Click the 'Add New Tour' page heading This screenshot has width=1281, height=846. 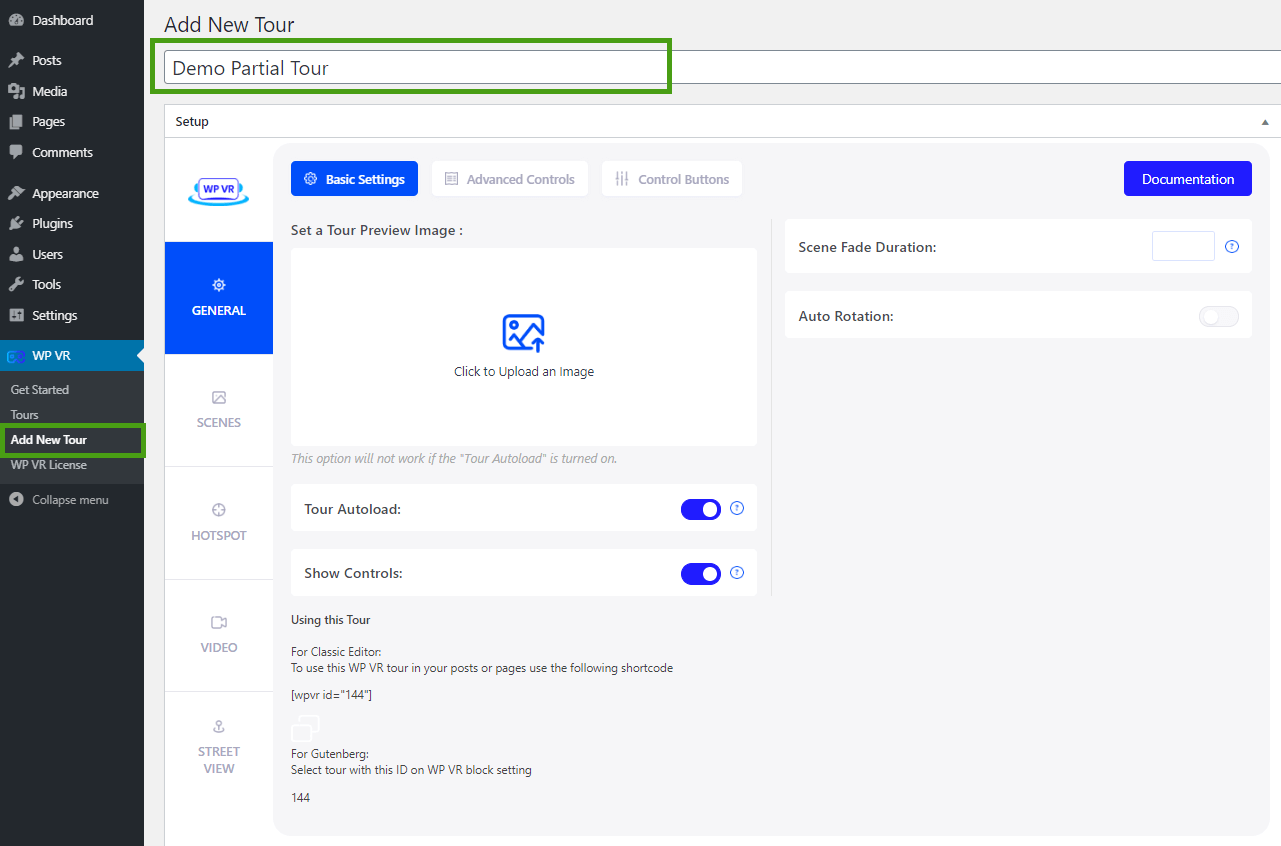pyautogui.click(x=229, y=25)
